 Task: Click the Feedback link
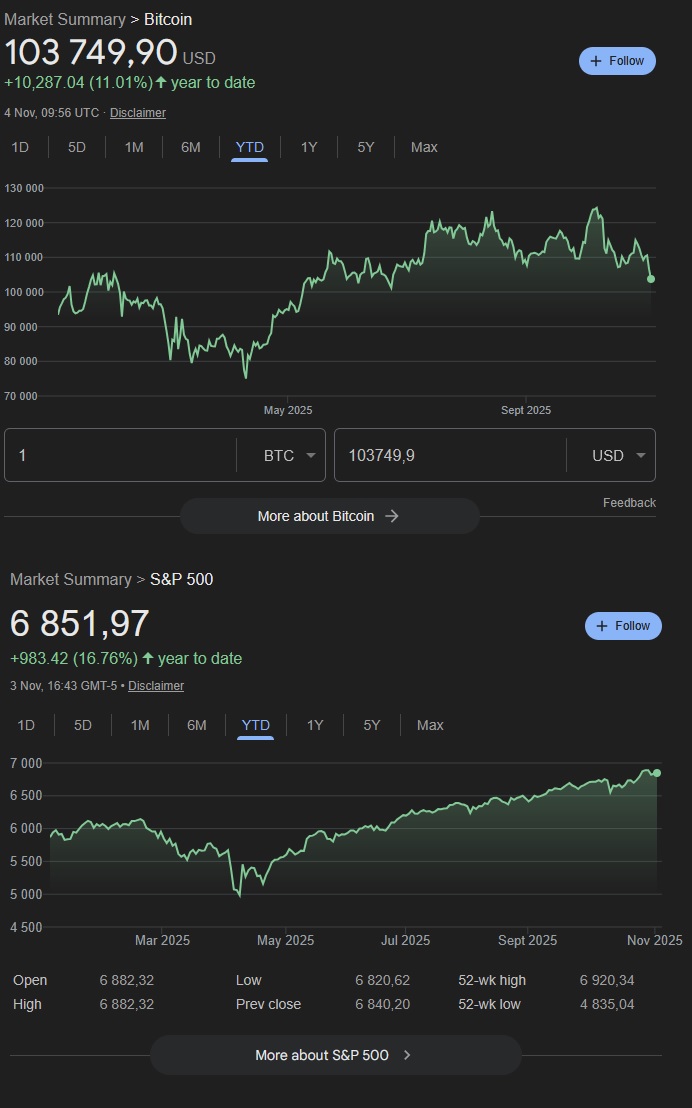point(629,502)
